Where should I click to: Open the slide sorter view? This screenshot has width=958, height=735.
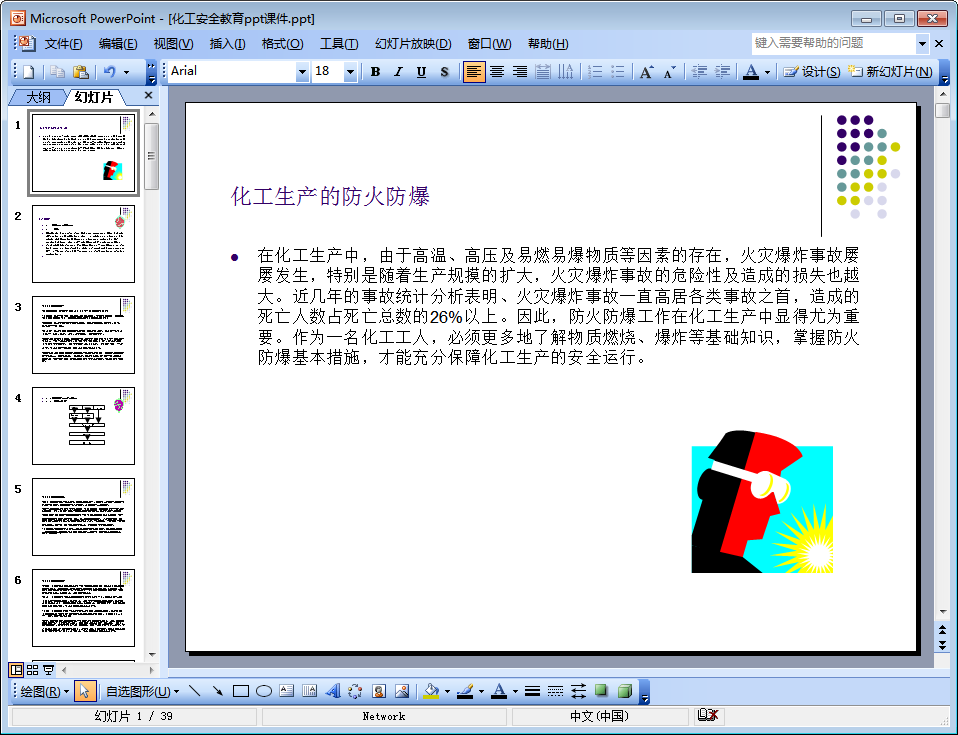pos(33,670)
